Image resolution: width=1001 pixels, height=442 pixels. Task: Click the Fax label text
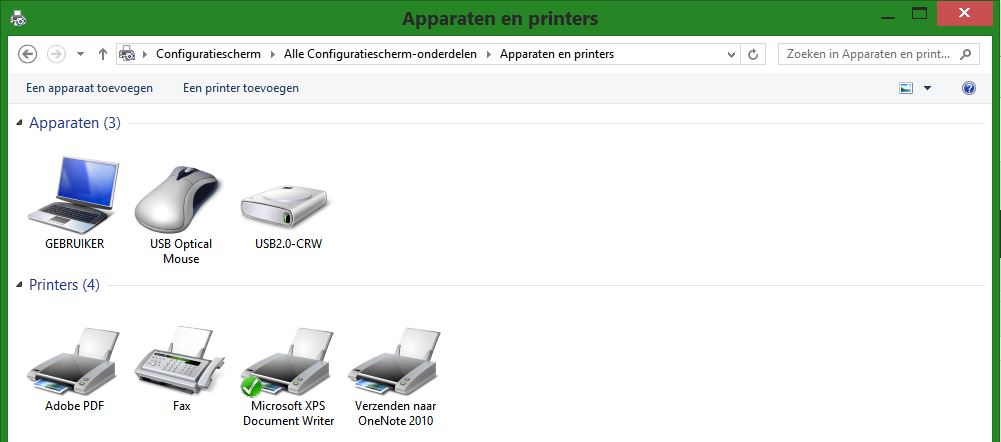(x=181, y=406)
